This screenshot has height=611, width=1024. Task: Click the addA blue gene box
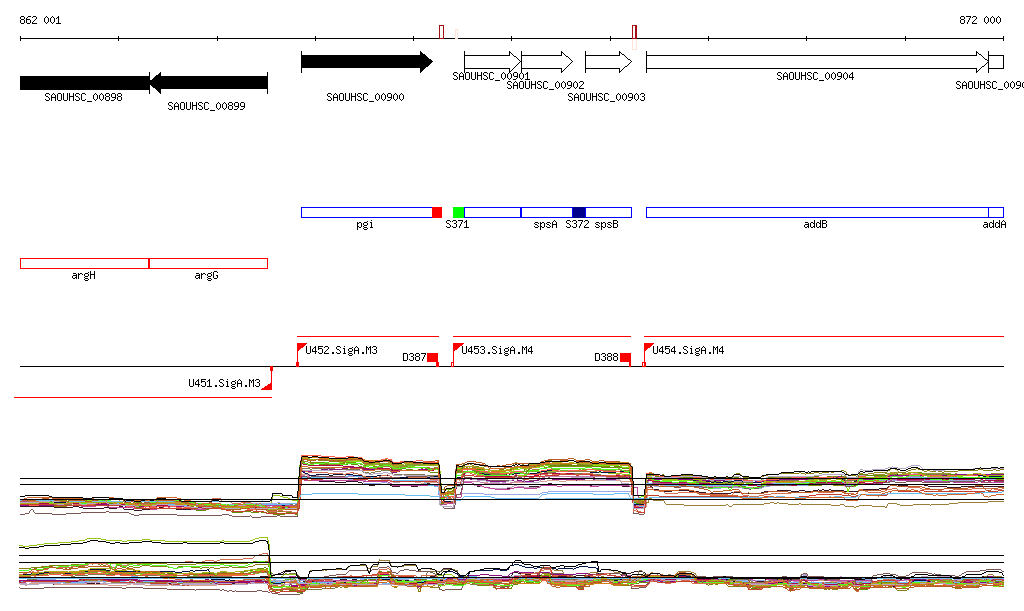click(x=996, y=212)
